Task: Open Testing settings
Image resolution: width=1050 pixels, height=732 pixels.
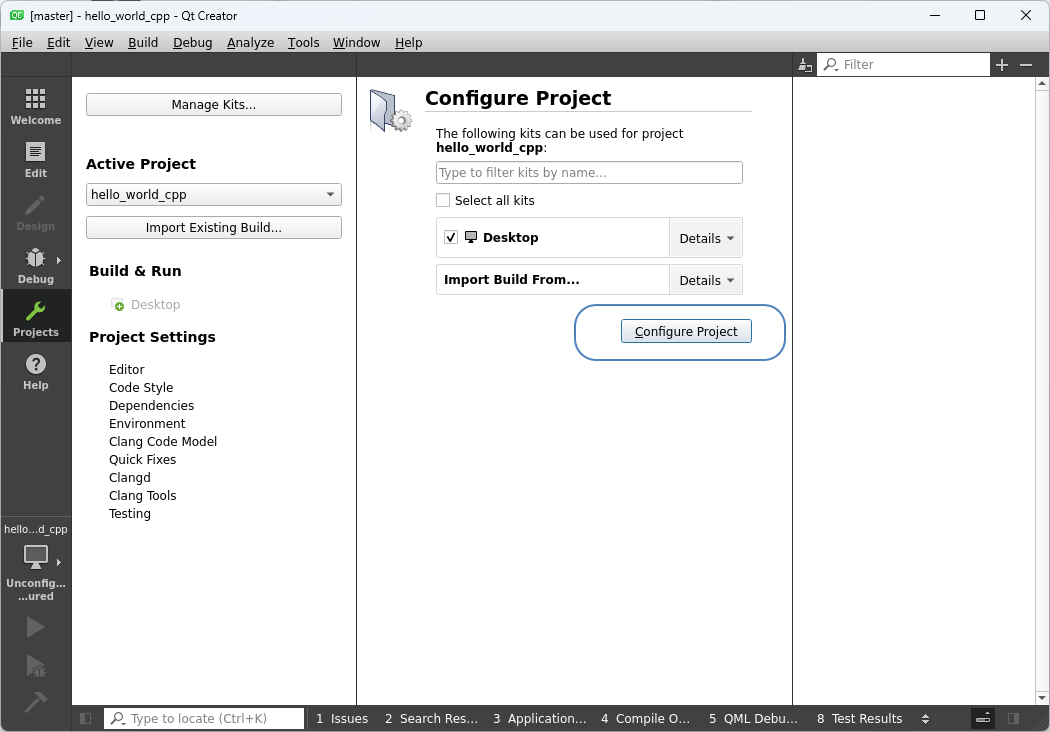Action: 129,514
